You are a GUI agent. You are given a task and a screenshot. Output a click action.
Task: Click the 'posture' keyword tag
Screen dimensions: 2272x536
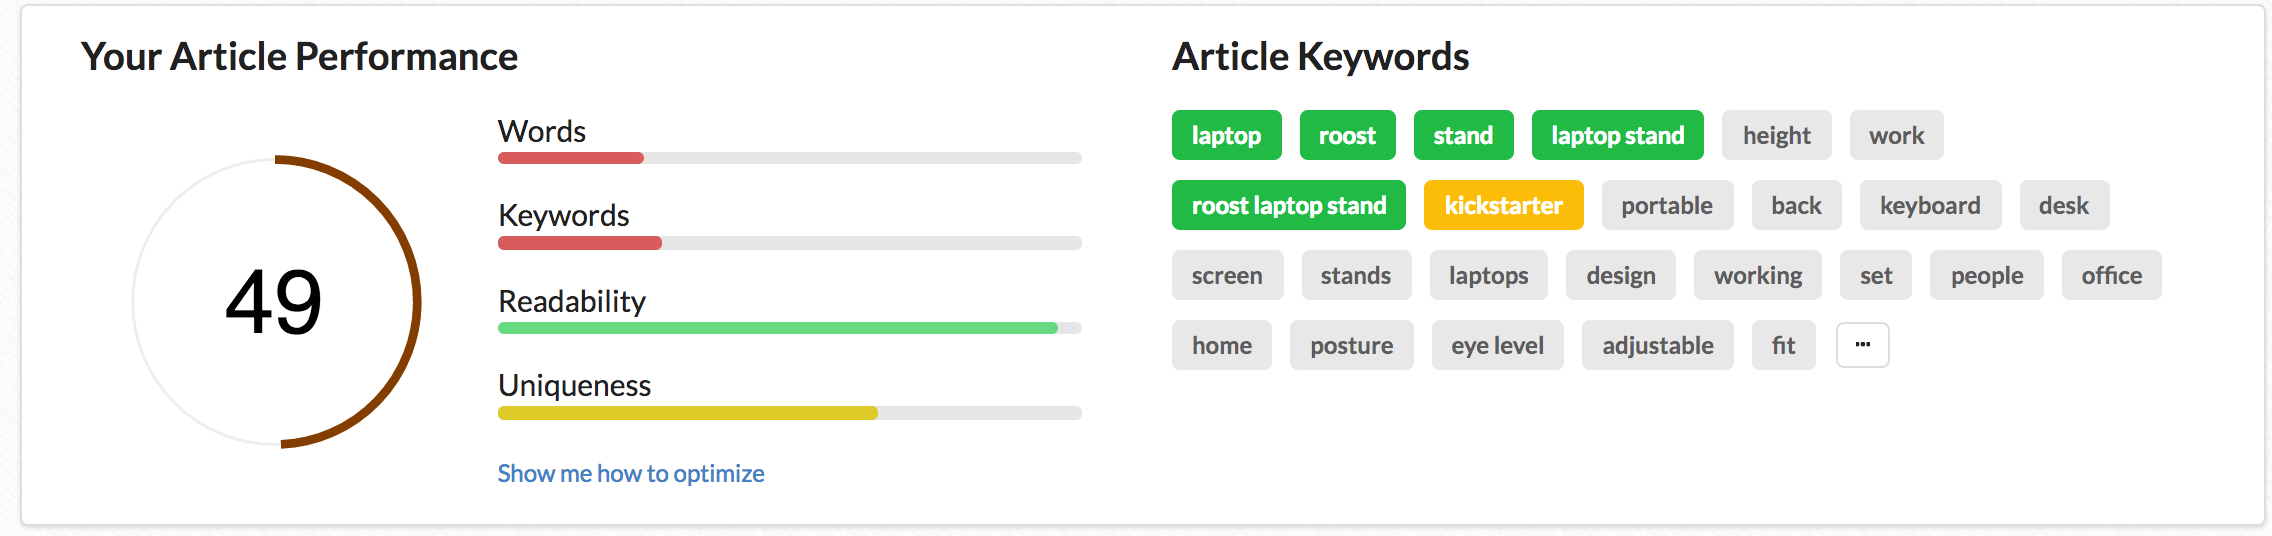click(1351, 345)
